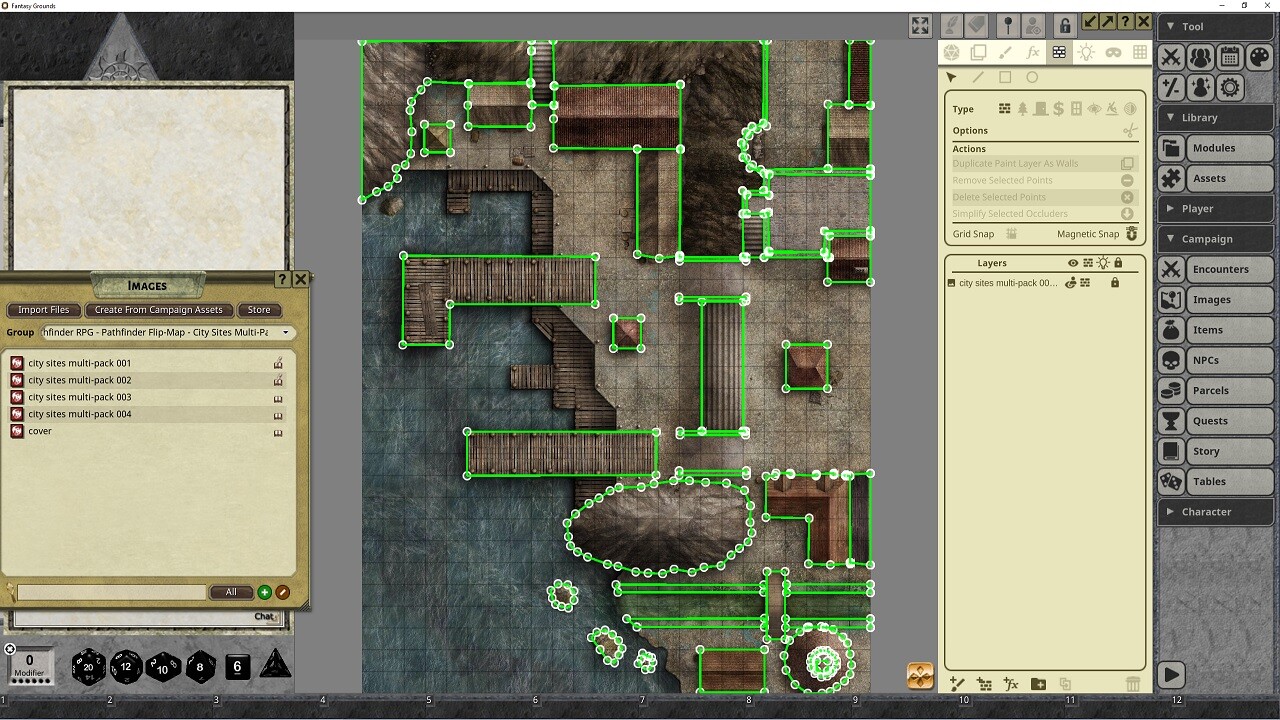The height and width of the screenshot is (720, 1280).
Task: Open the lighting layer tool in the image toolbar
Action: click(x=1086, y=53)
